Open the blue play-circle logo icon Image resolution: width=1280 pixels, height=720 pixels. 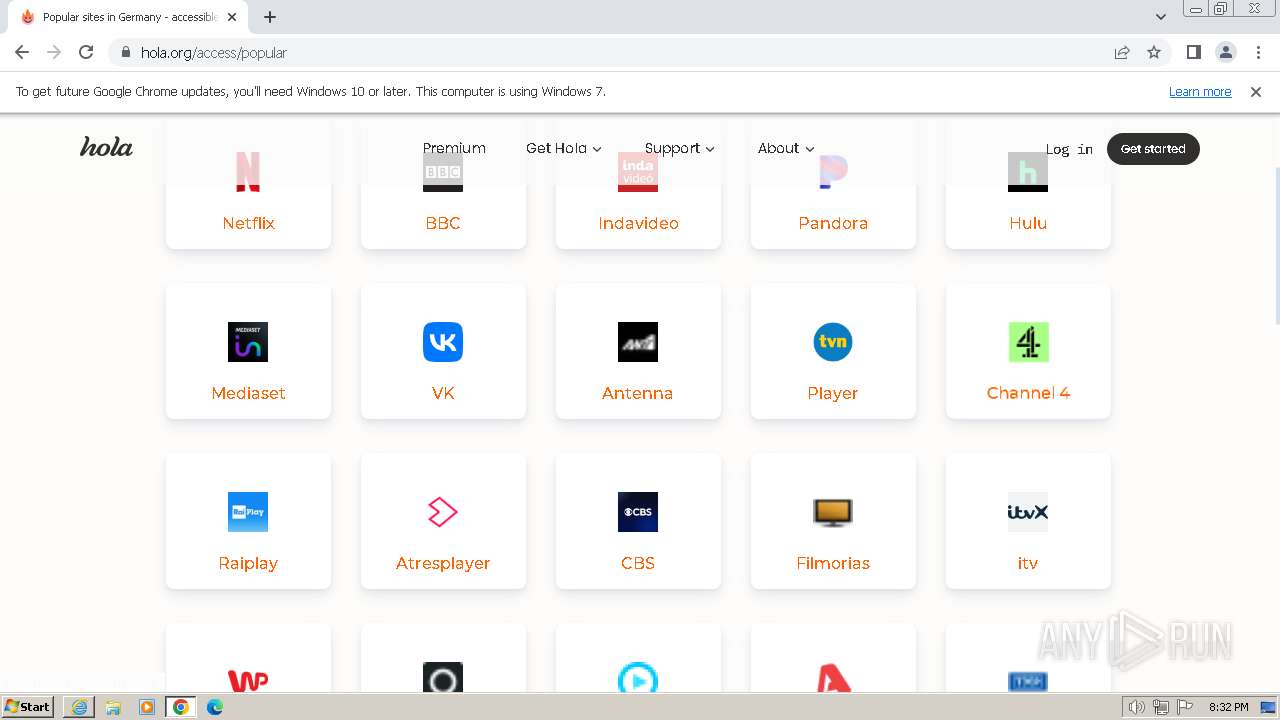[638, 678]
